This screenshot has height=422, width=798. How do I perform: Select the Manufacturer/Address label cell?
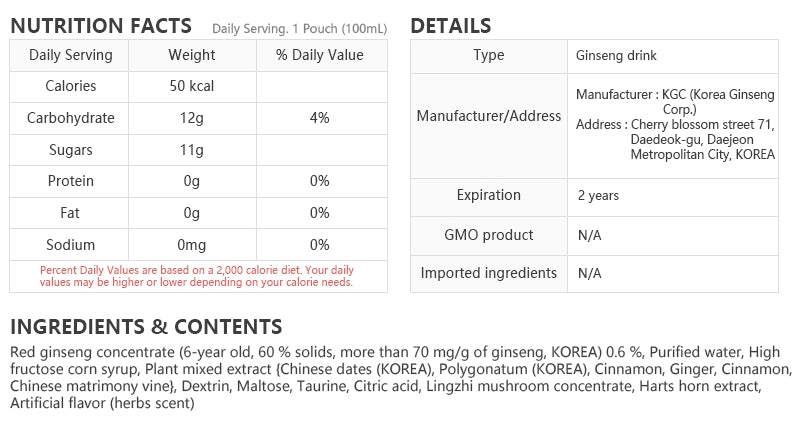point(489,116)
